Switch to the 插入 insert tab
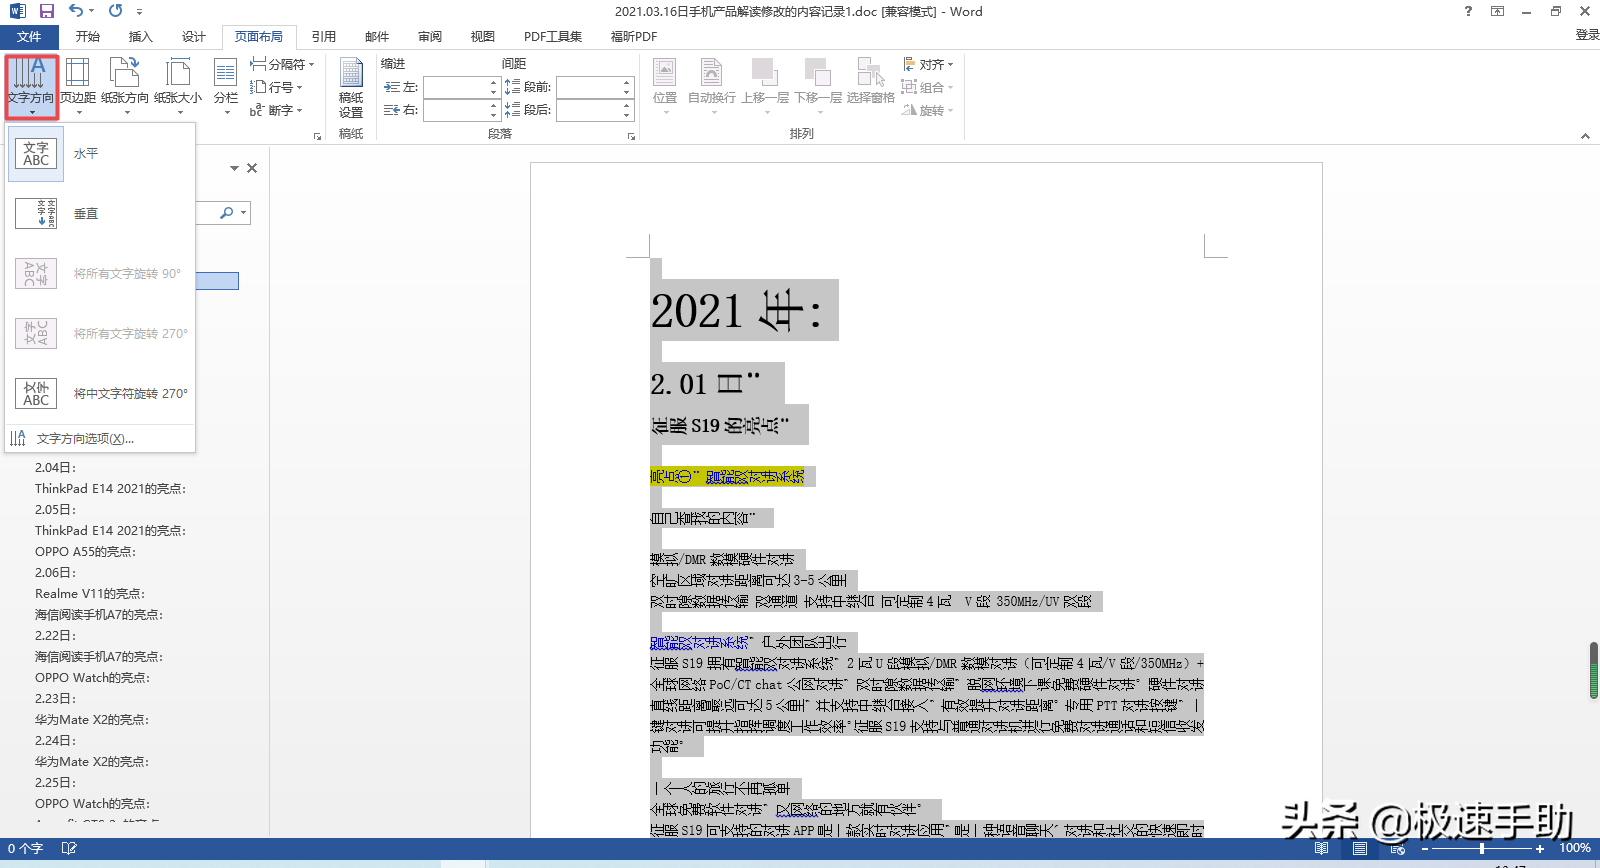Screen dimensions: 1600x868 click(141, 37)
